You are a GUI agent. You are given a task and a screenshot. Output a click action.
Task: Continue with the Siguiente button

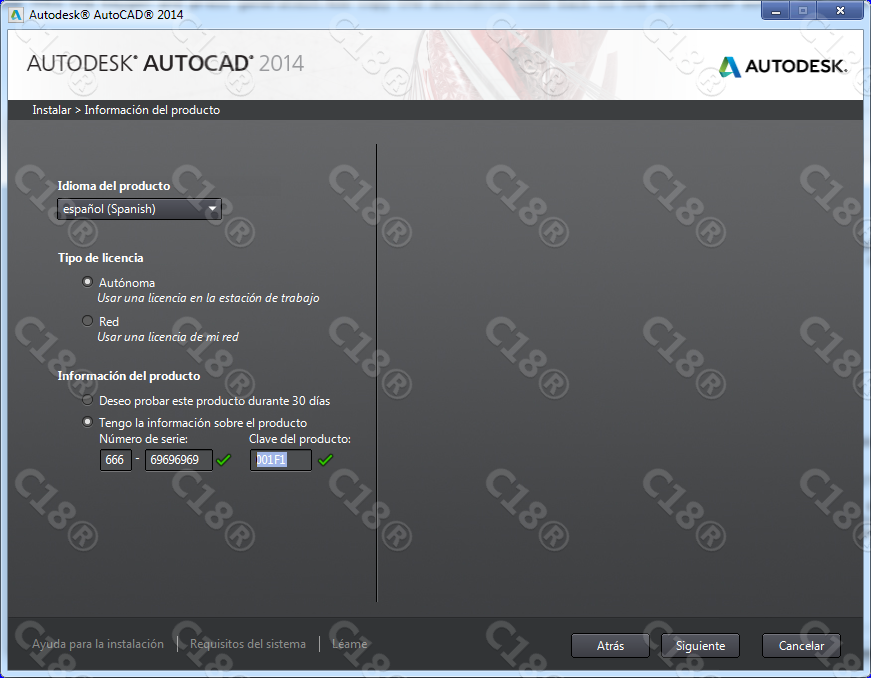(700, 646)
